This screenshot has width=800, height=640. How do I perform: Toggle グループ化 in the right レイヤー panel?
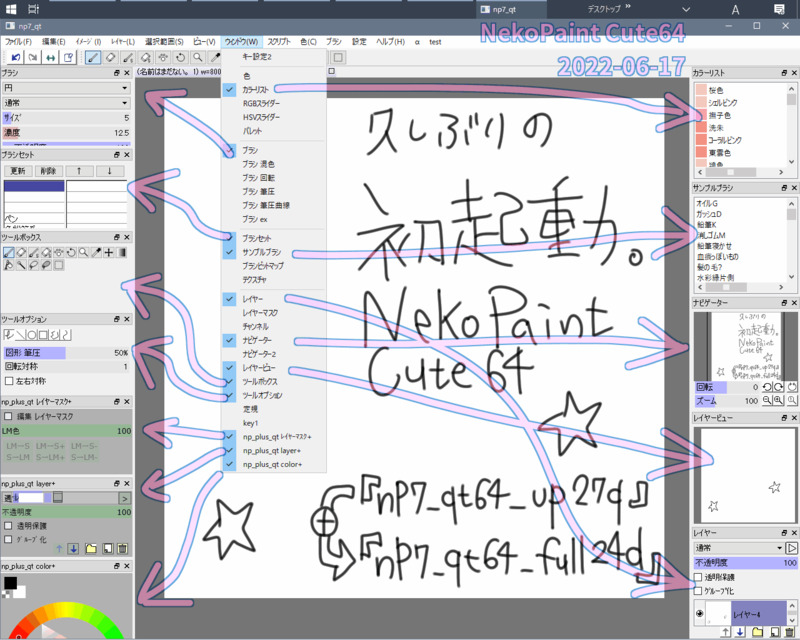point(698,591)
